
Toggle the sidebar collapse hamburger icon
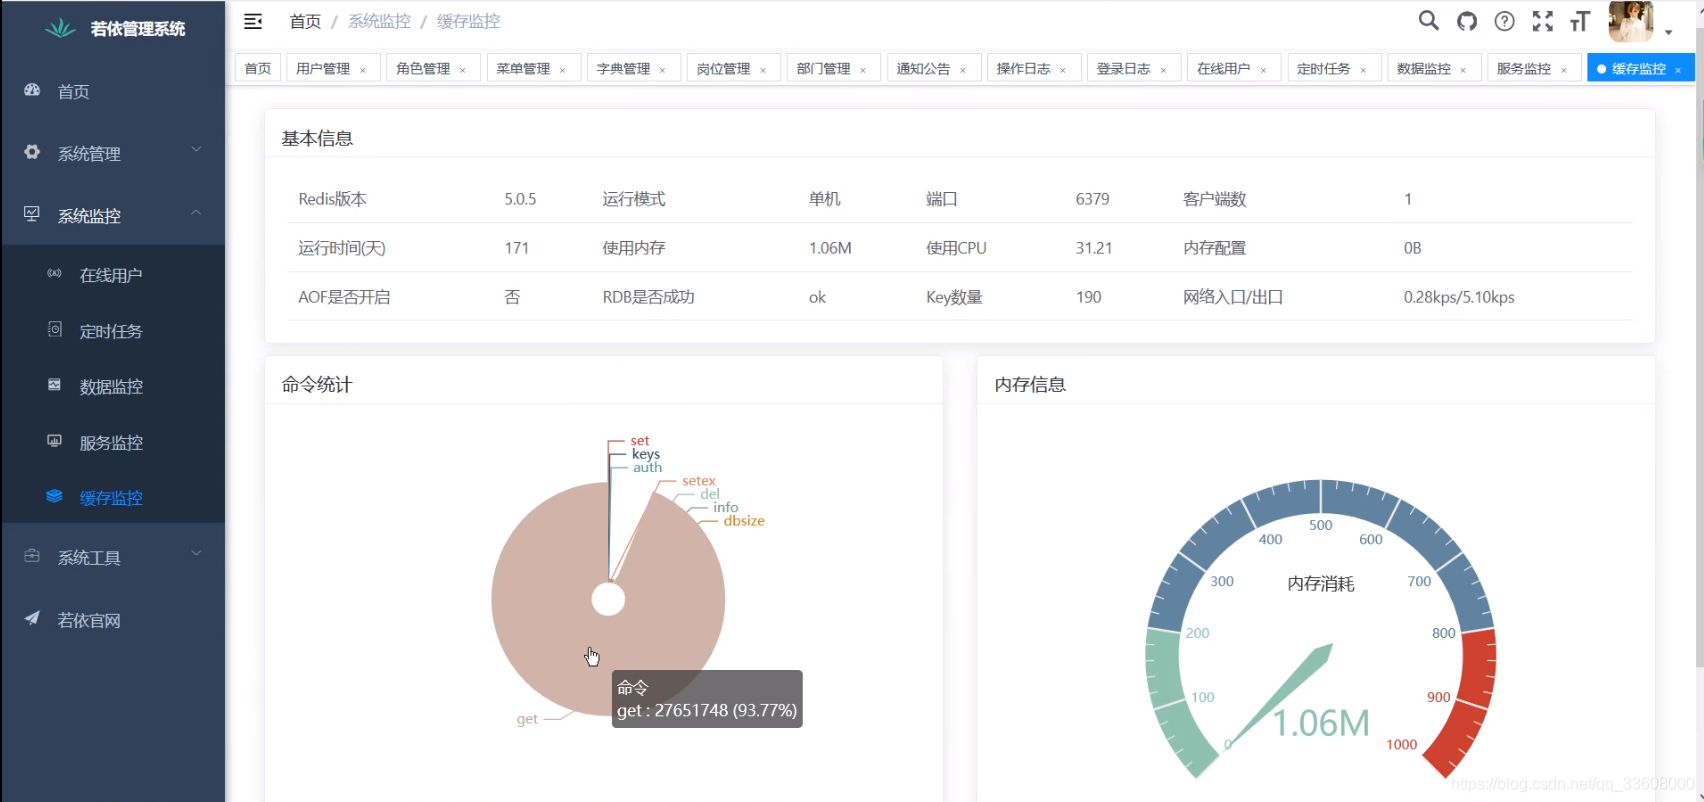(253, 21)
